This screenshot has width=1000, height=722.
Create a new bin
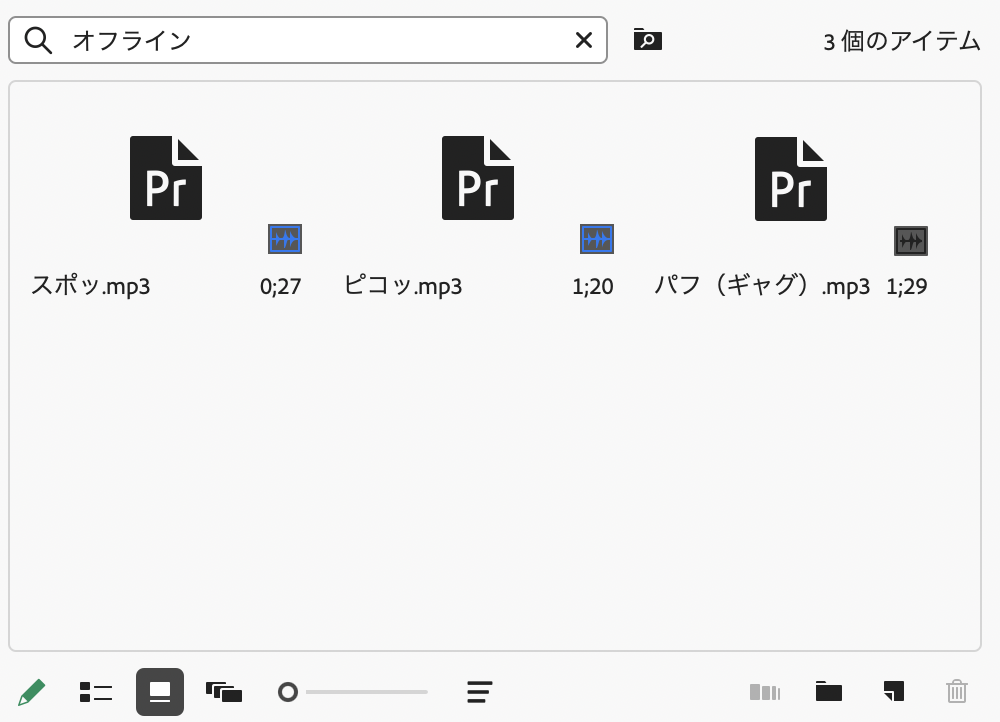tap(828, 691)
